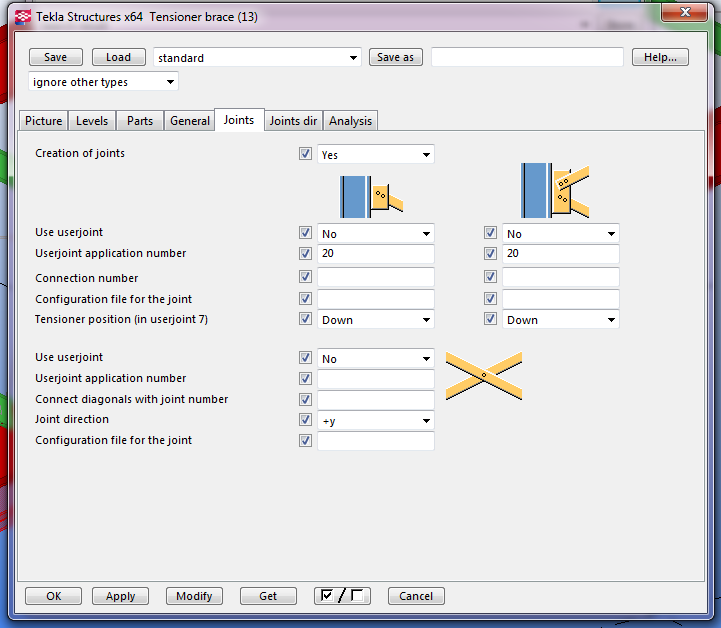Click left Userjoint application number field '20'
The height and width of the screenshot is (628, 721).
point(376,254)
